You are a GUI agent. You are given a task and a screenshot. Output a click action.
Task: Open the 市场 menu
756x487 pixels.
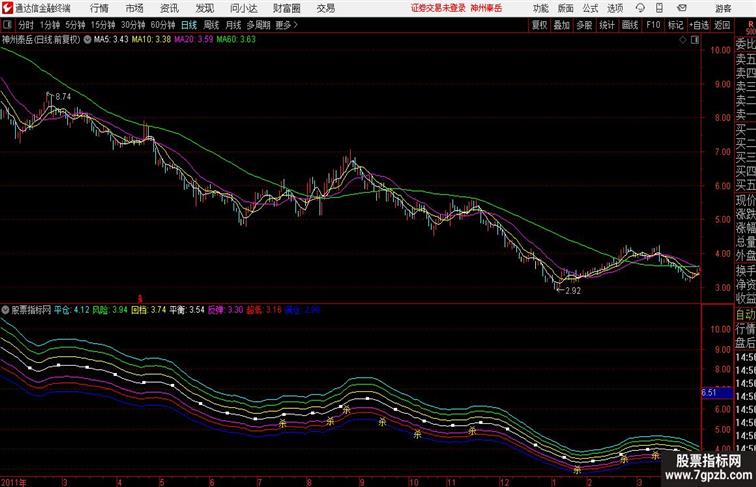click(x=135, y=8)
